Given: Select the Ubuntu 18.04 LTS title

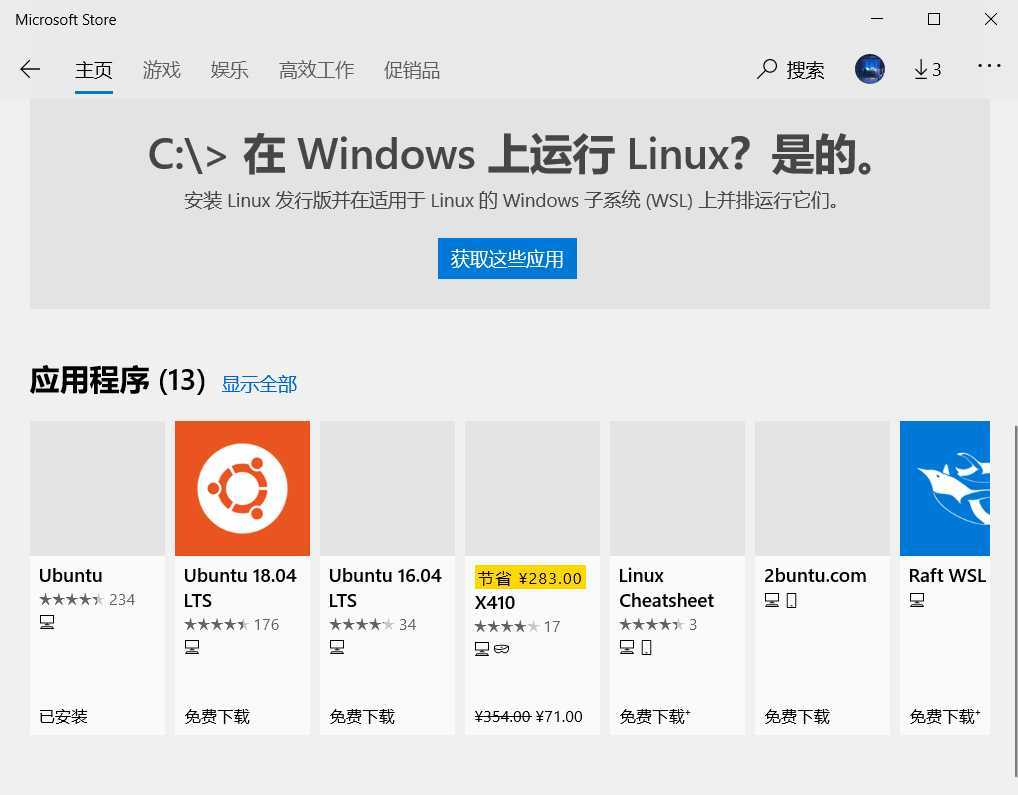Looking at the screenshot, I should point(240,588).
